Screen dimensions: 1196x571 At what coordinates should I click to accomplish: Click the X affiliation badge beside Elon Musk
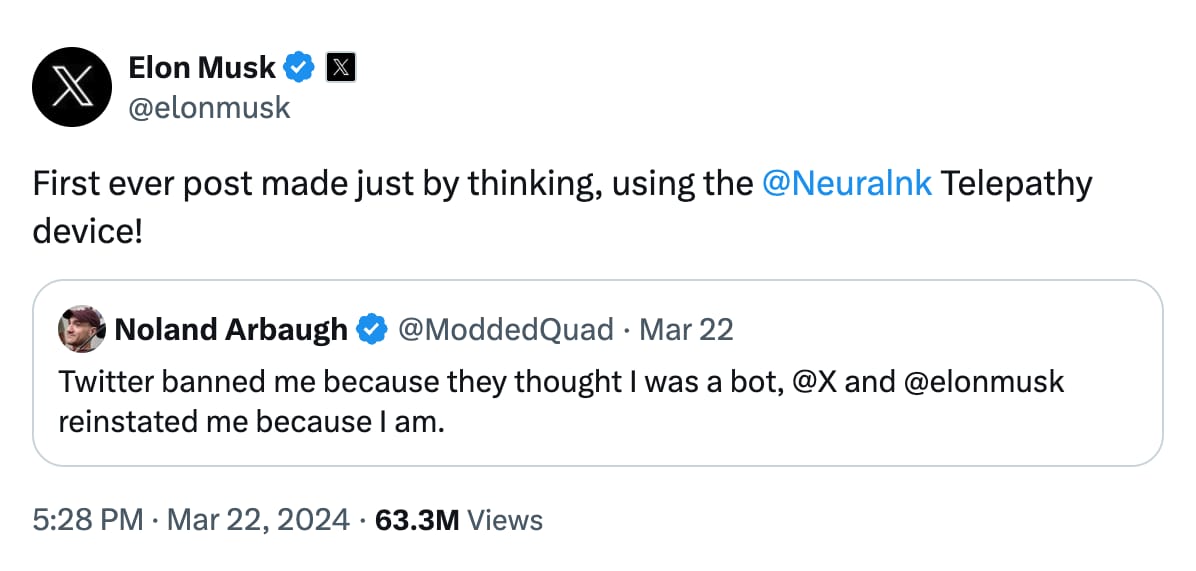point(341,68)
